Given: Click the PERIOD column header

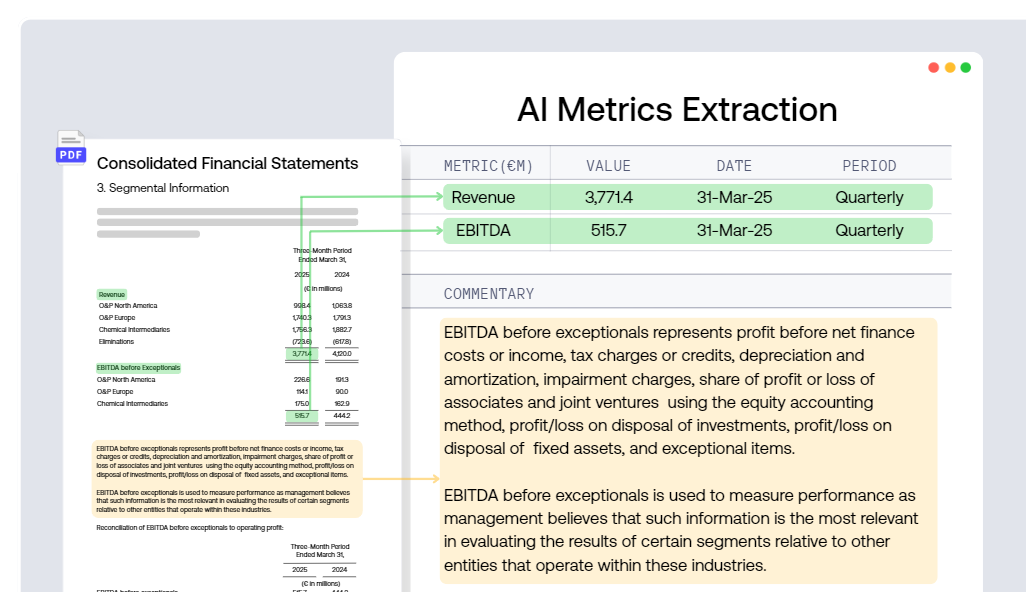Looking at the screenshot, I should click(x=869, y=166).
